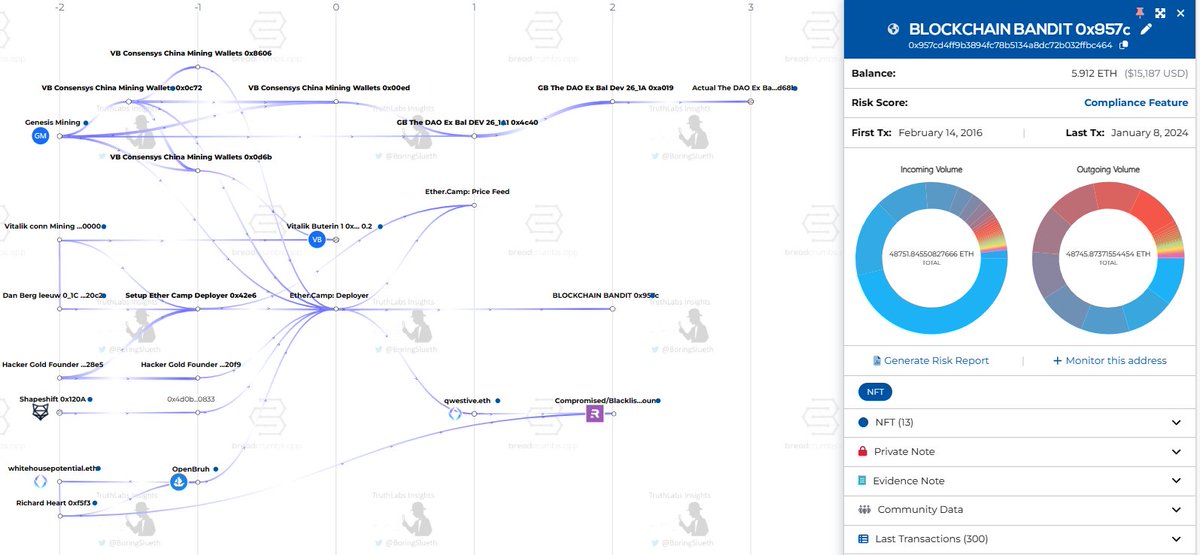Select the Richard Heart 0xf5f3 label

click(54, 503)
